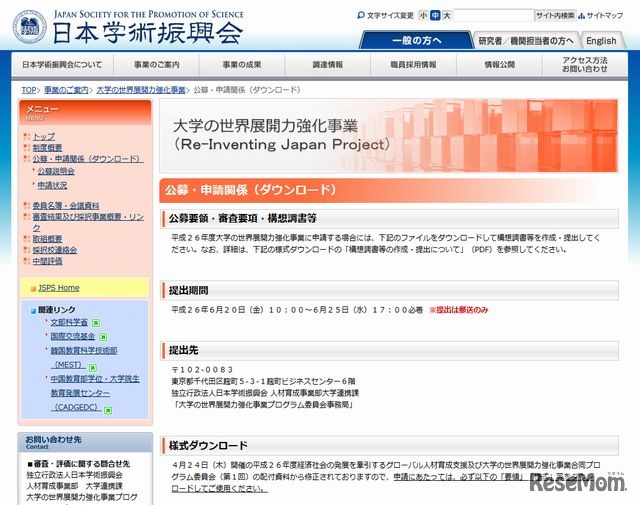Open 国際交流基金 related link
Viewport: 640px width, 505px height.
73,336
